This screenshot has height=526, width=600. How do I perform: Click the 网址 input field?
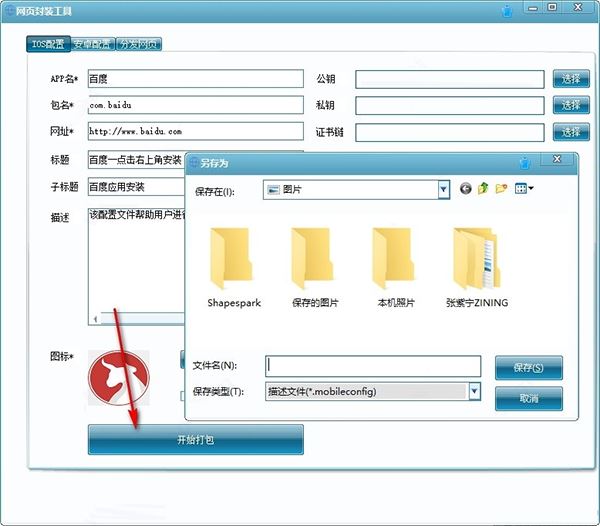pos(196,131)
